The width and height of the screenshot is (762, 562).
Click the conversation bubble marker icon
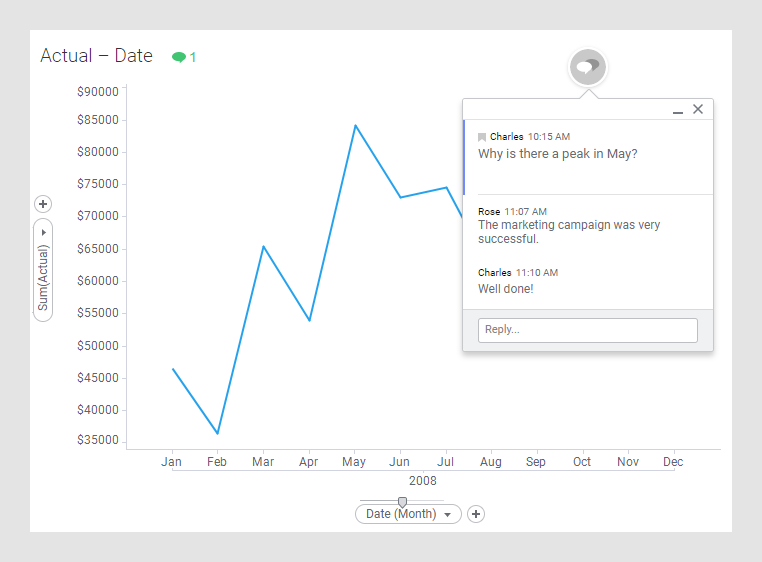tap(588, 68)
